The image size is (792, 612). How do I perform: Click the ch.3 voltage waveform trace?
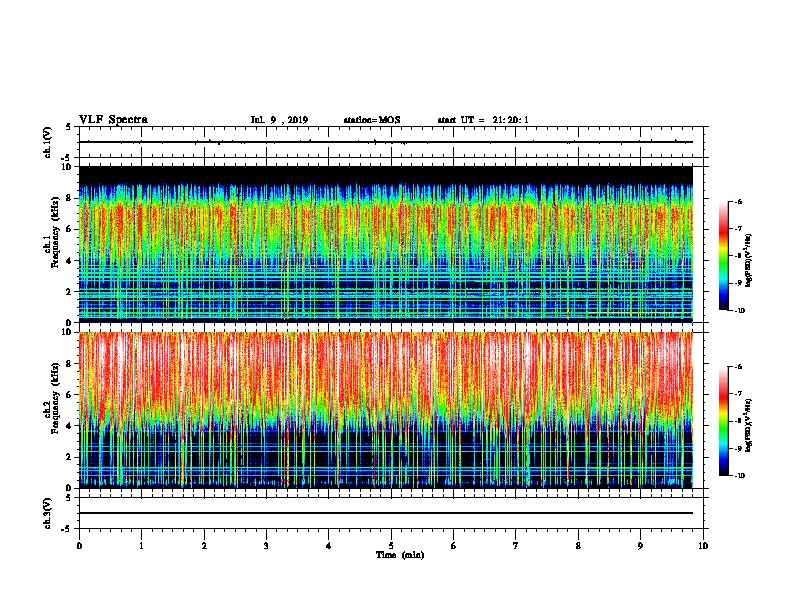(x=386, y=513)
